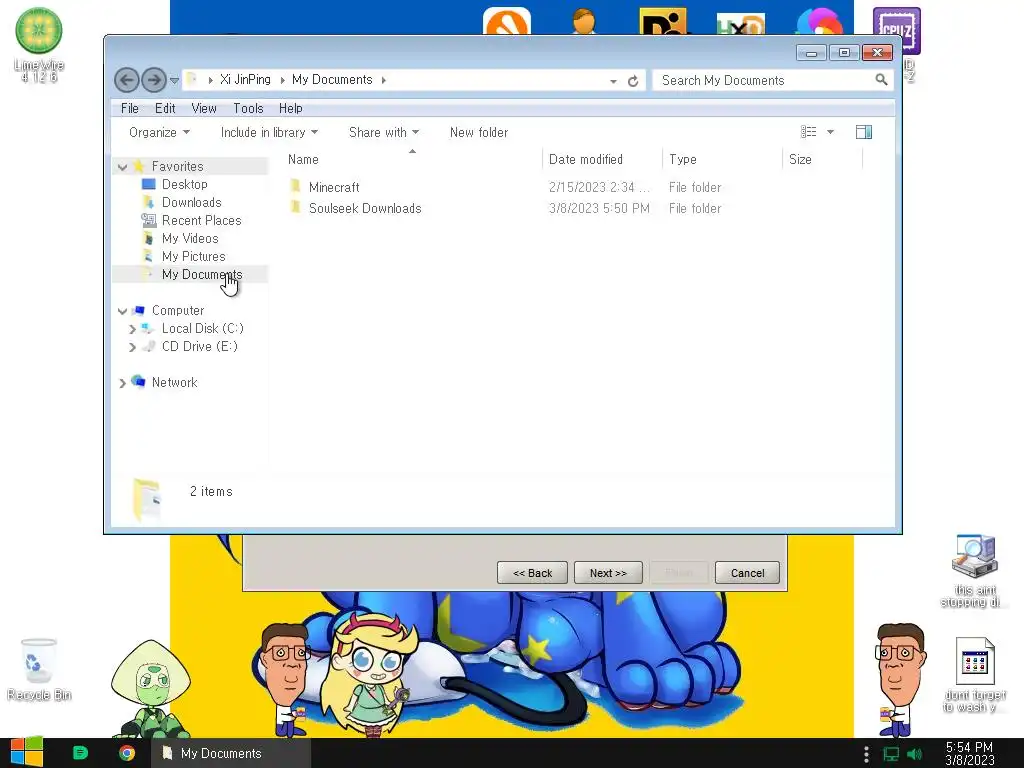The height and width of the screenshot is (768, 1024).
Task: Collapse the Computer tree node
Action: pyautogui.click(x=122, y=312)
